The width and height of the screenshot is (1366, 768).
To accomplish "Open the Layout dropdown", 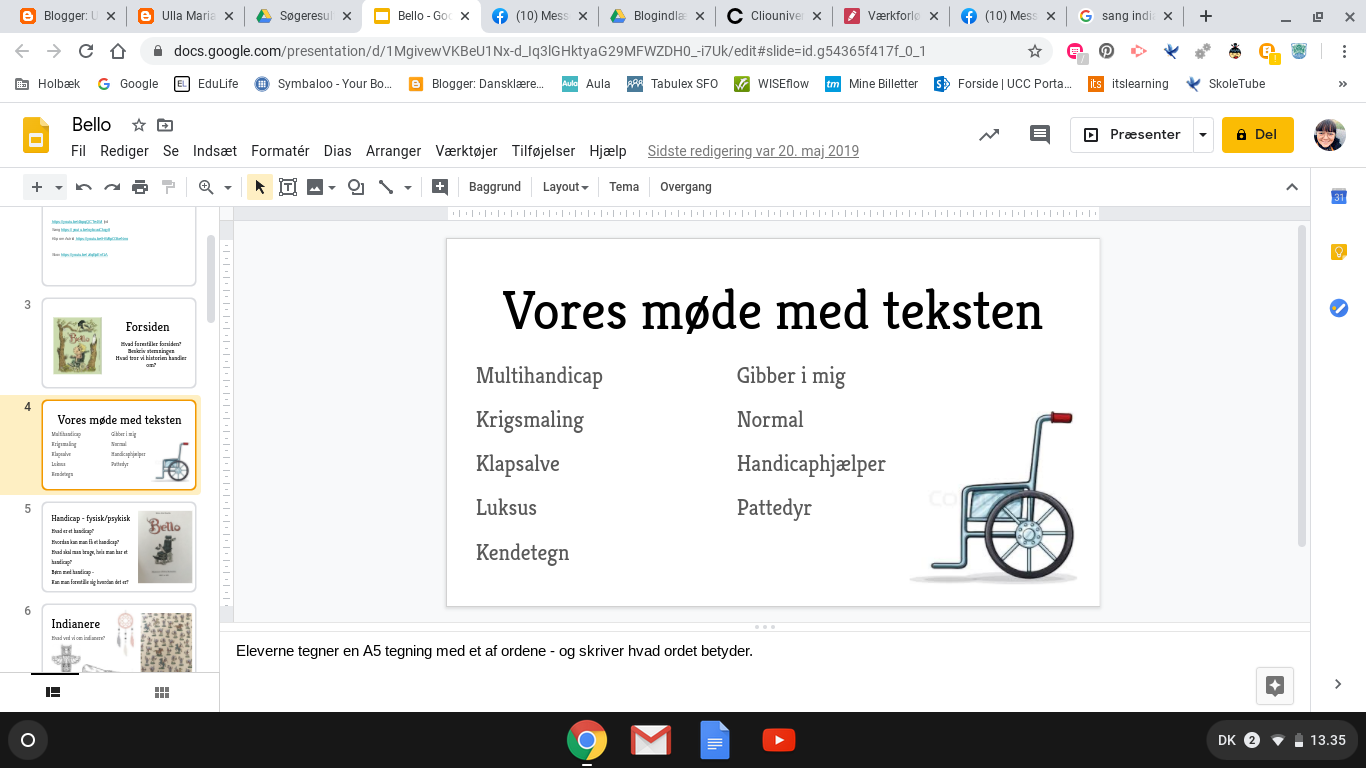I will coord(565,187).
